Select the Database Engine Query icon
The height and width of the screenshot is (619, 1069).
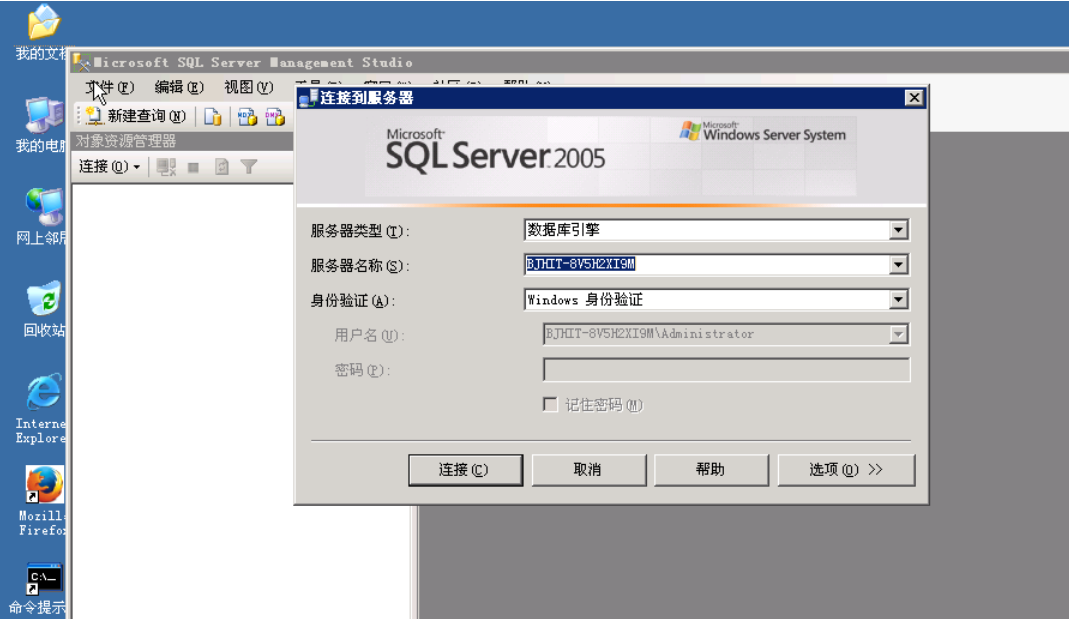point(213,117)
